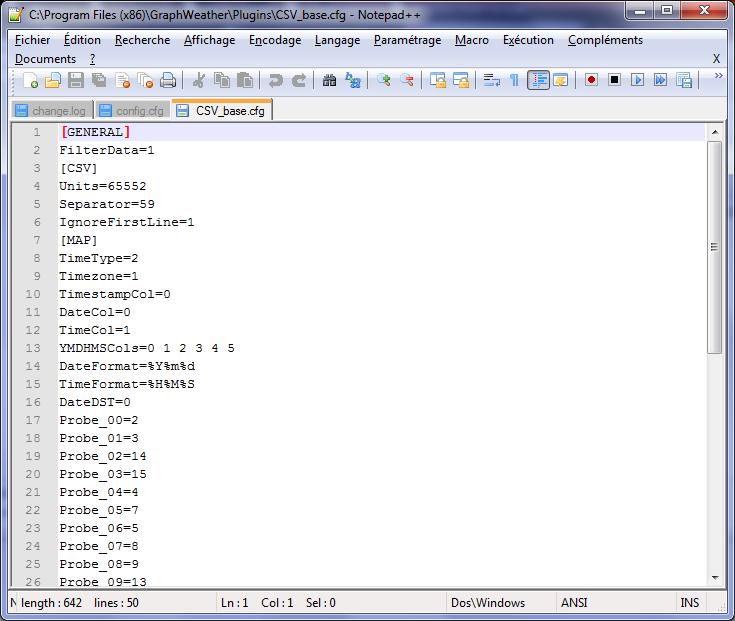Screen dimensions: 735x621
Task: Play back recorded macro icon
Action: 637,80
